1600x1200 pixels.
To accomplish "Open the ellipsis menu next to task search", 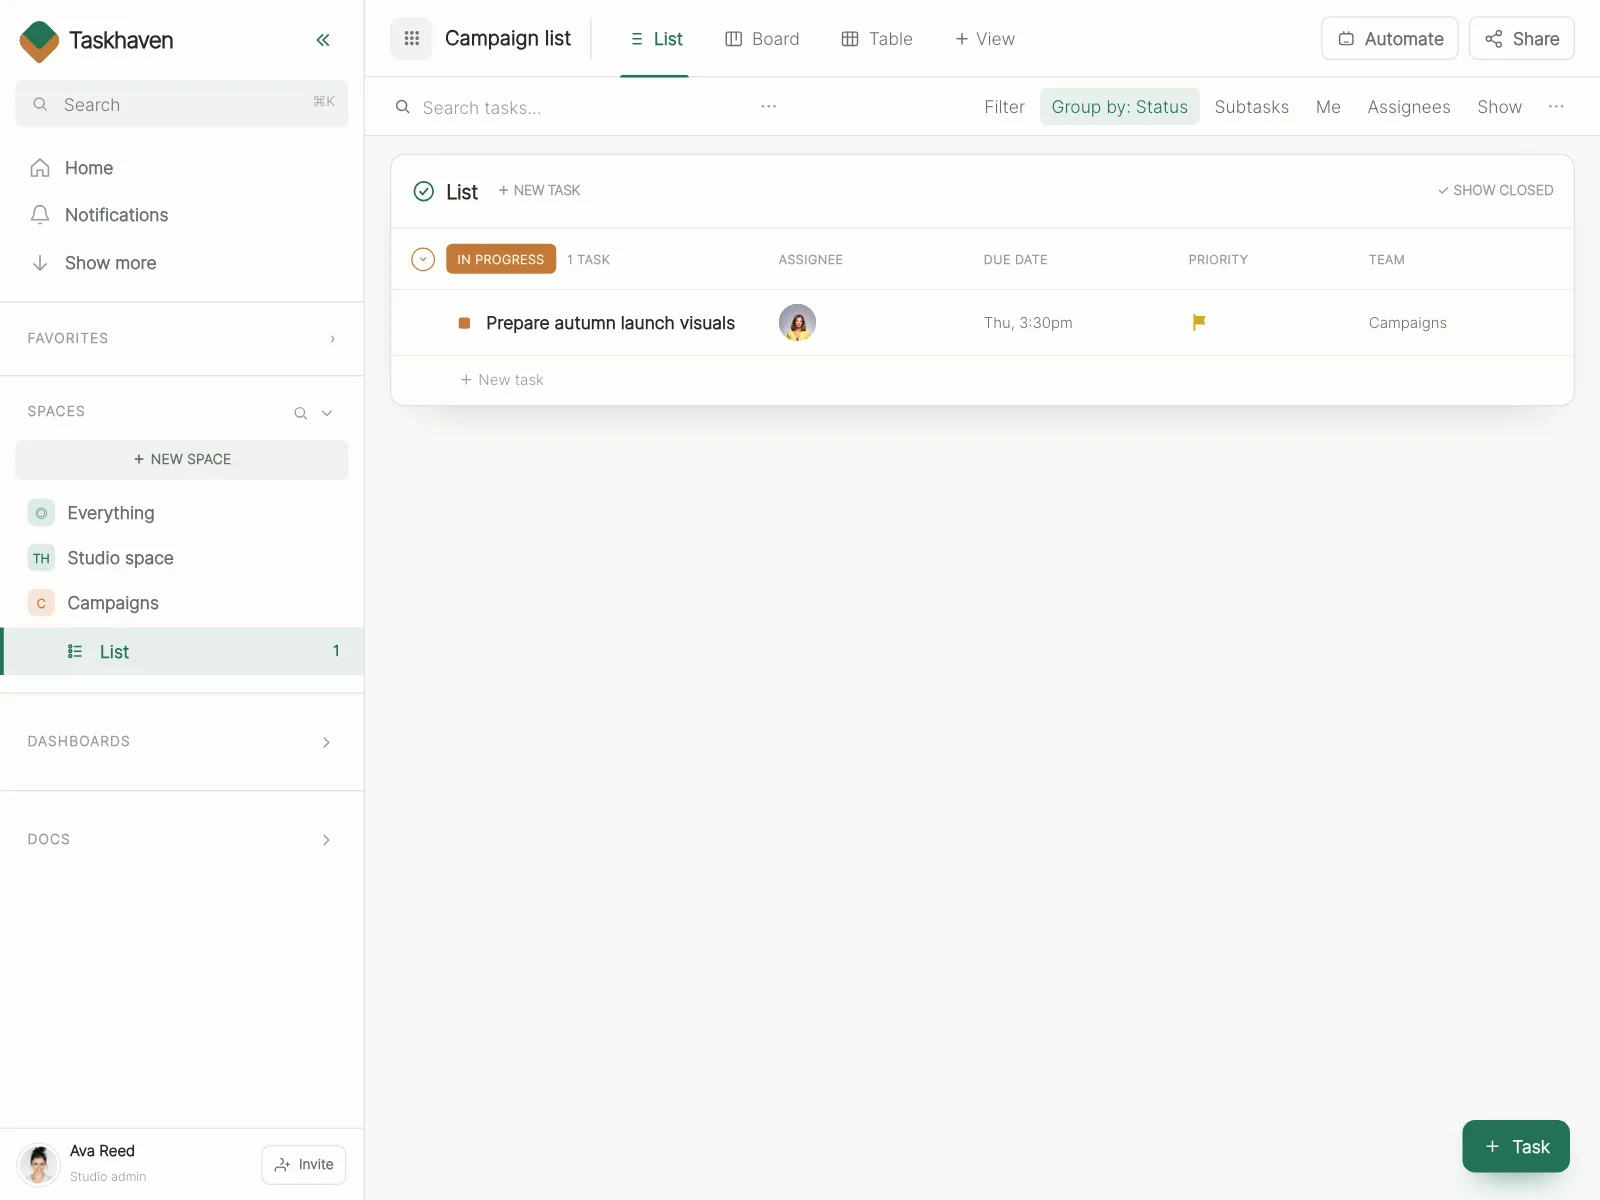I will tap(768, 106).
